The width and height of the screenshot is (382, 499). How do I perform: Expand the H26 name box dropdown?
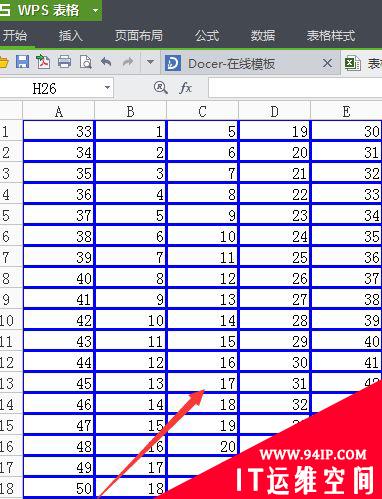point(107,88)
